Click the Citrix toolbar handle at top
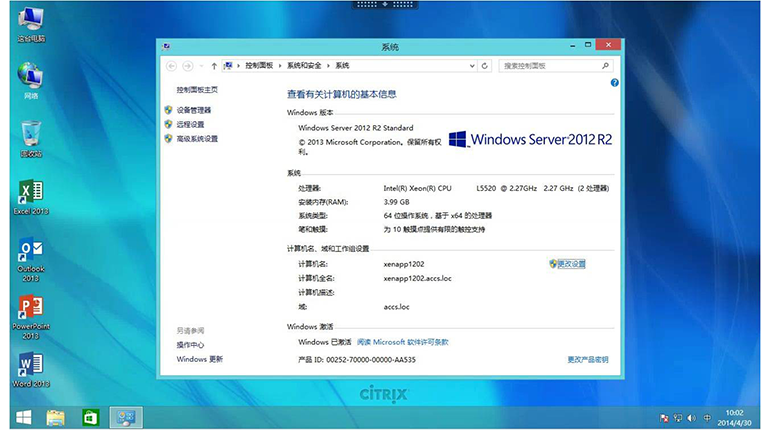 (x=385, y=4)
